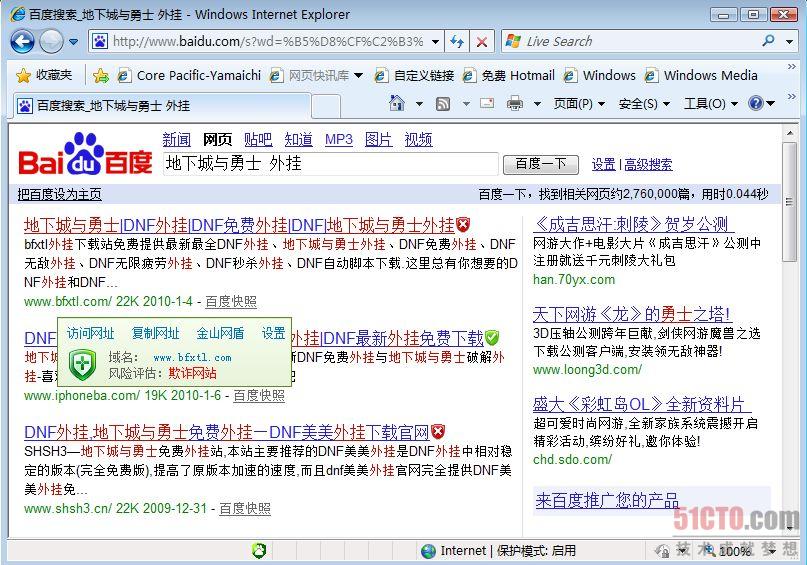Click the Internet protected mode status
The height and width of the screenshot is (565, 807).
coord(498,551)
